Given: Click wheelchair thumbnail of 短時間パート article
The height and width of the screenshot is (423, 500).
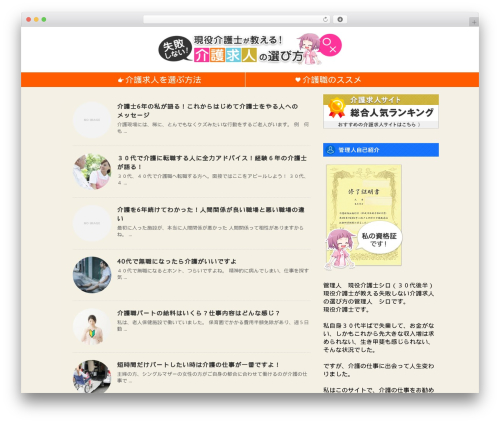Looking at the screenshot, I should (x=92, y=377).
